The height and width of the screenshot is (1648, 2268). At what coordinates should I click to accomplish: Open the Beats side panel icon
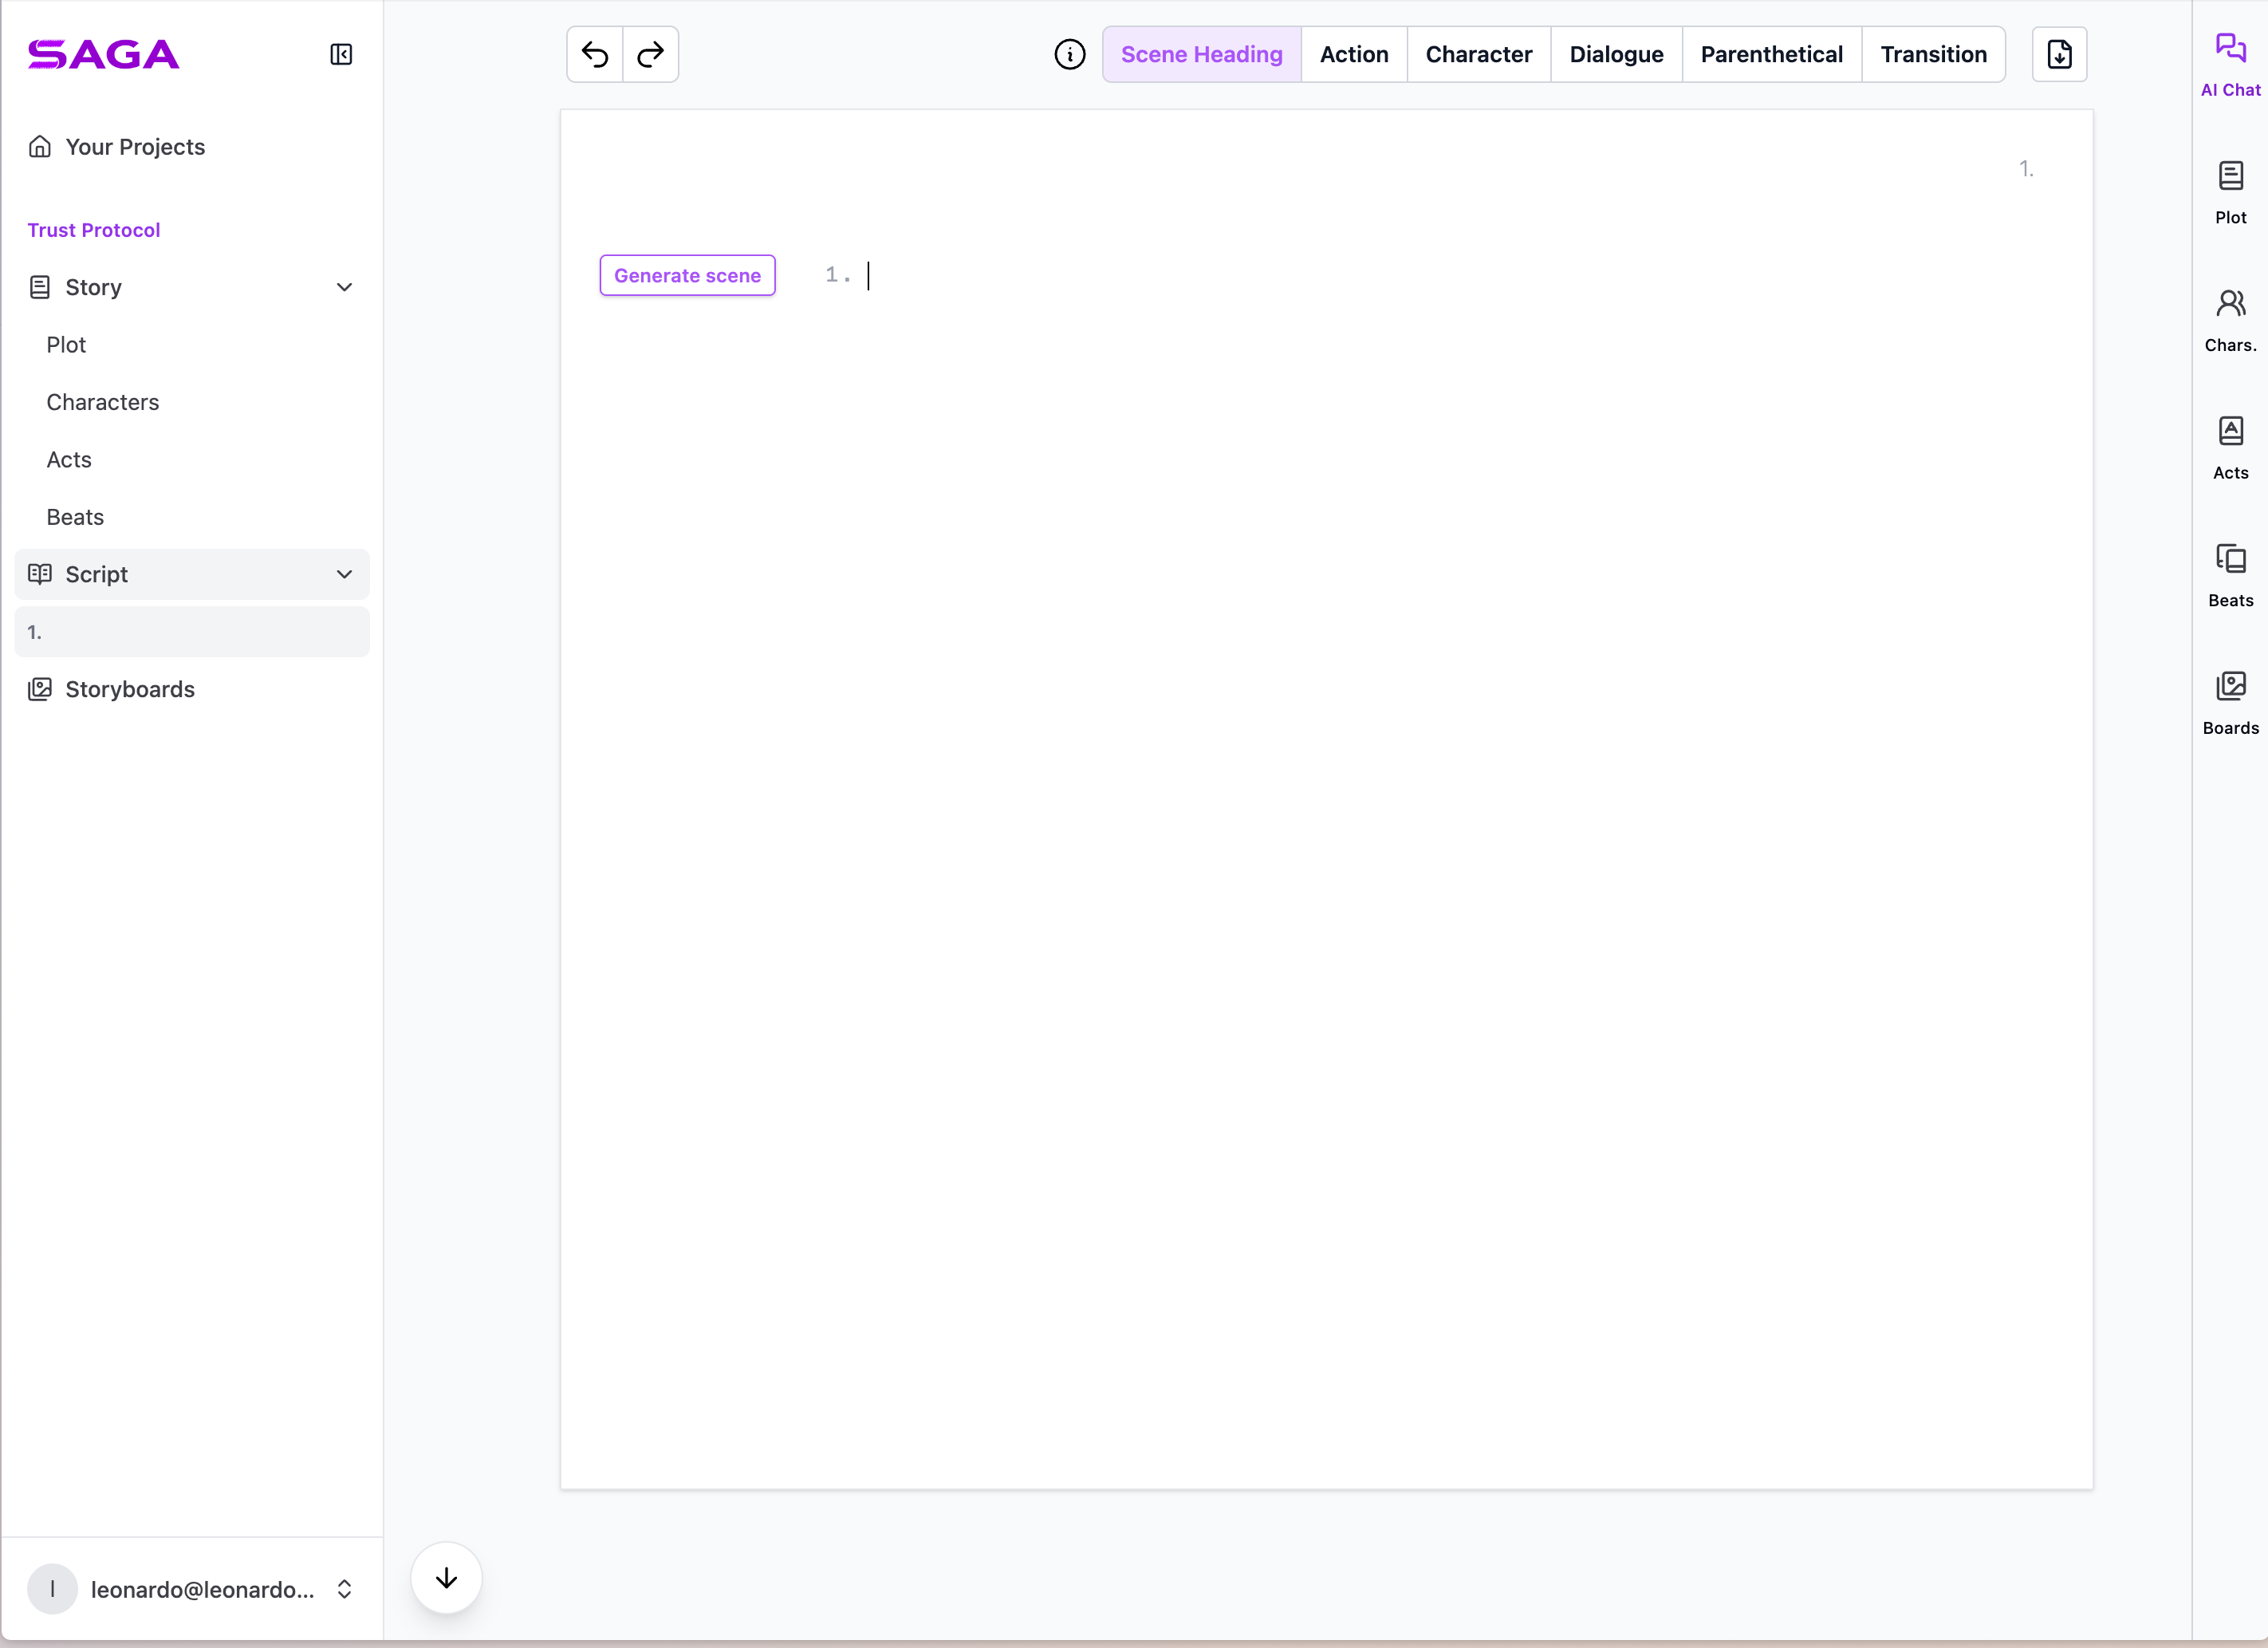coord(2230,575)
